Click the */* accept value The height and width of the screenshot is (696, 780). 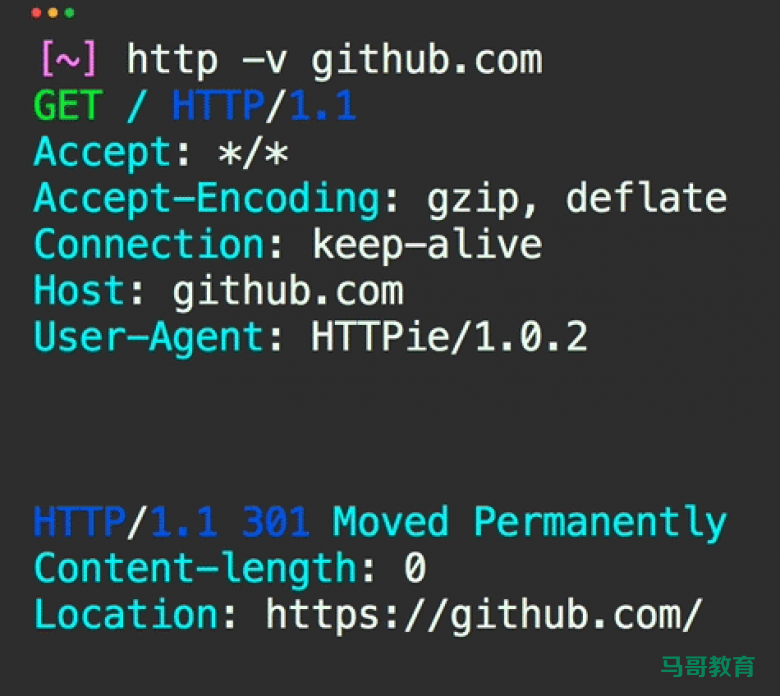click(x=253, y=153)
